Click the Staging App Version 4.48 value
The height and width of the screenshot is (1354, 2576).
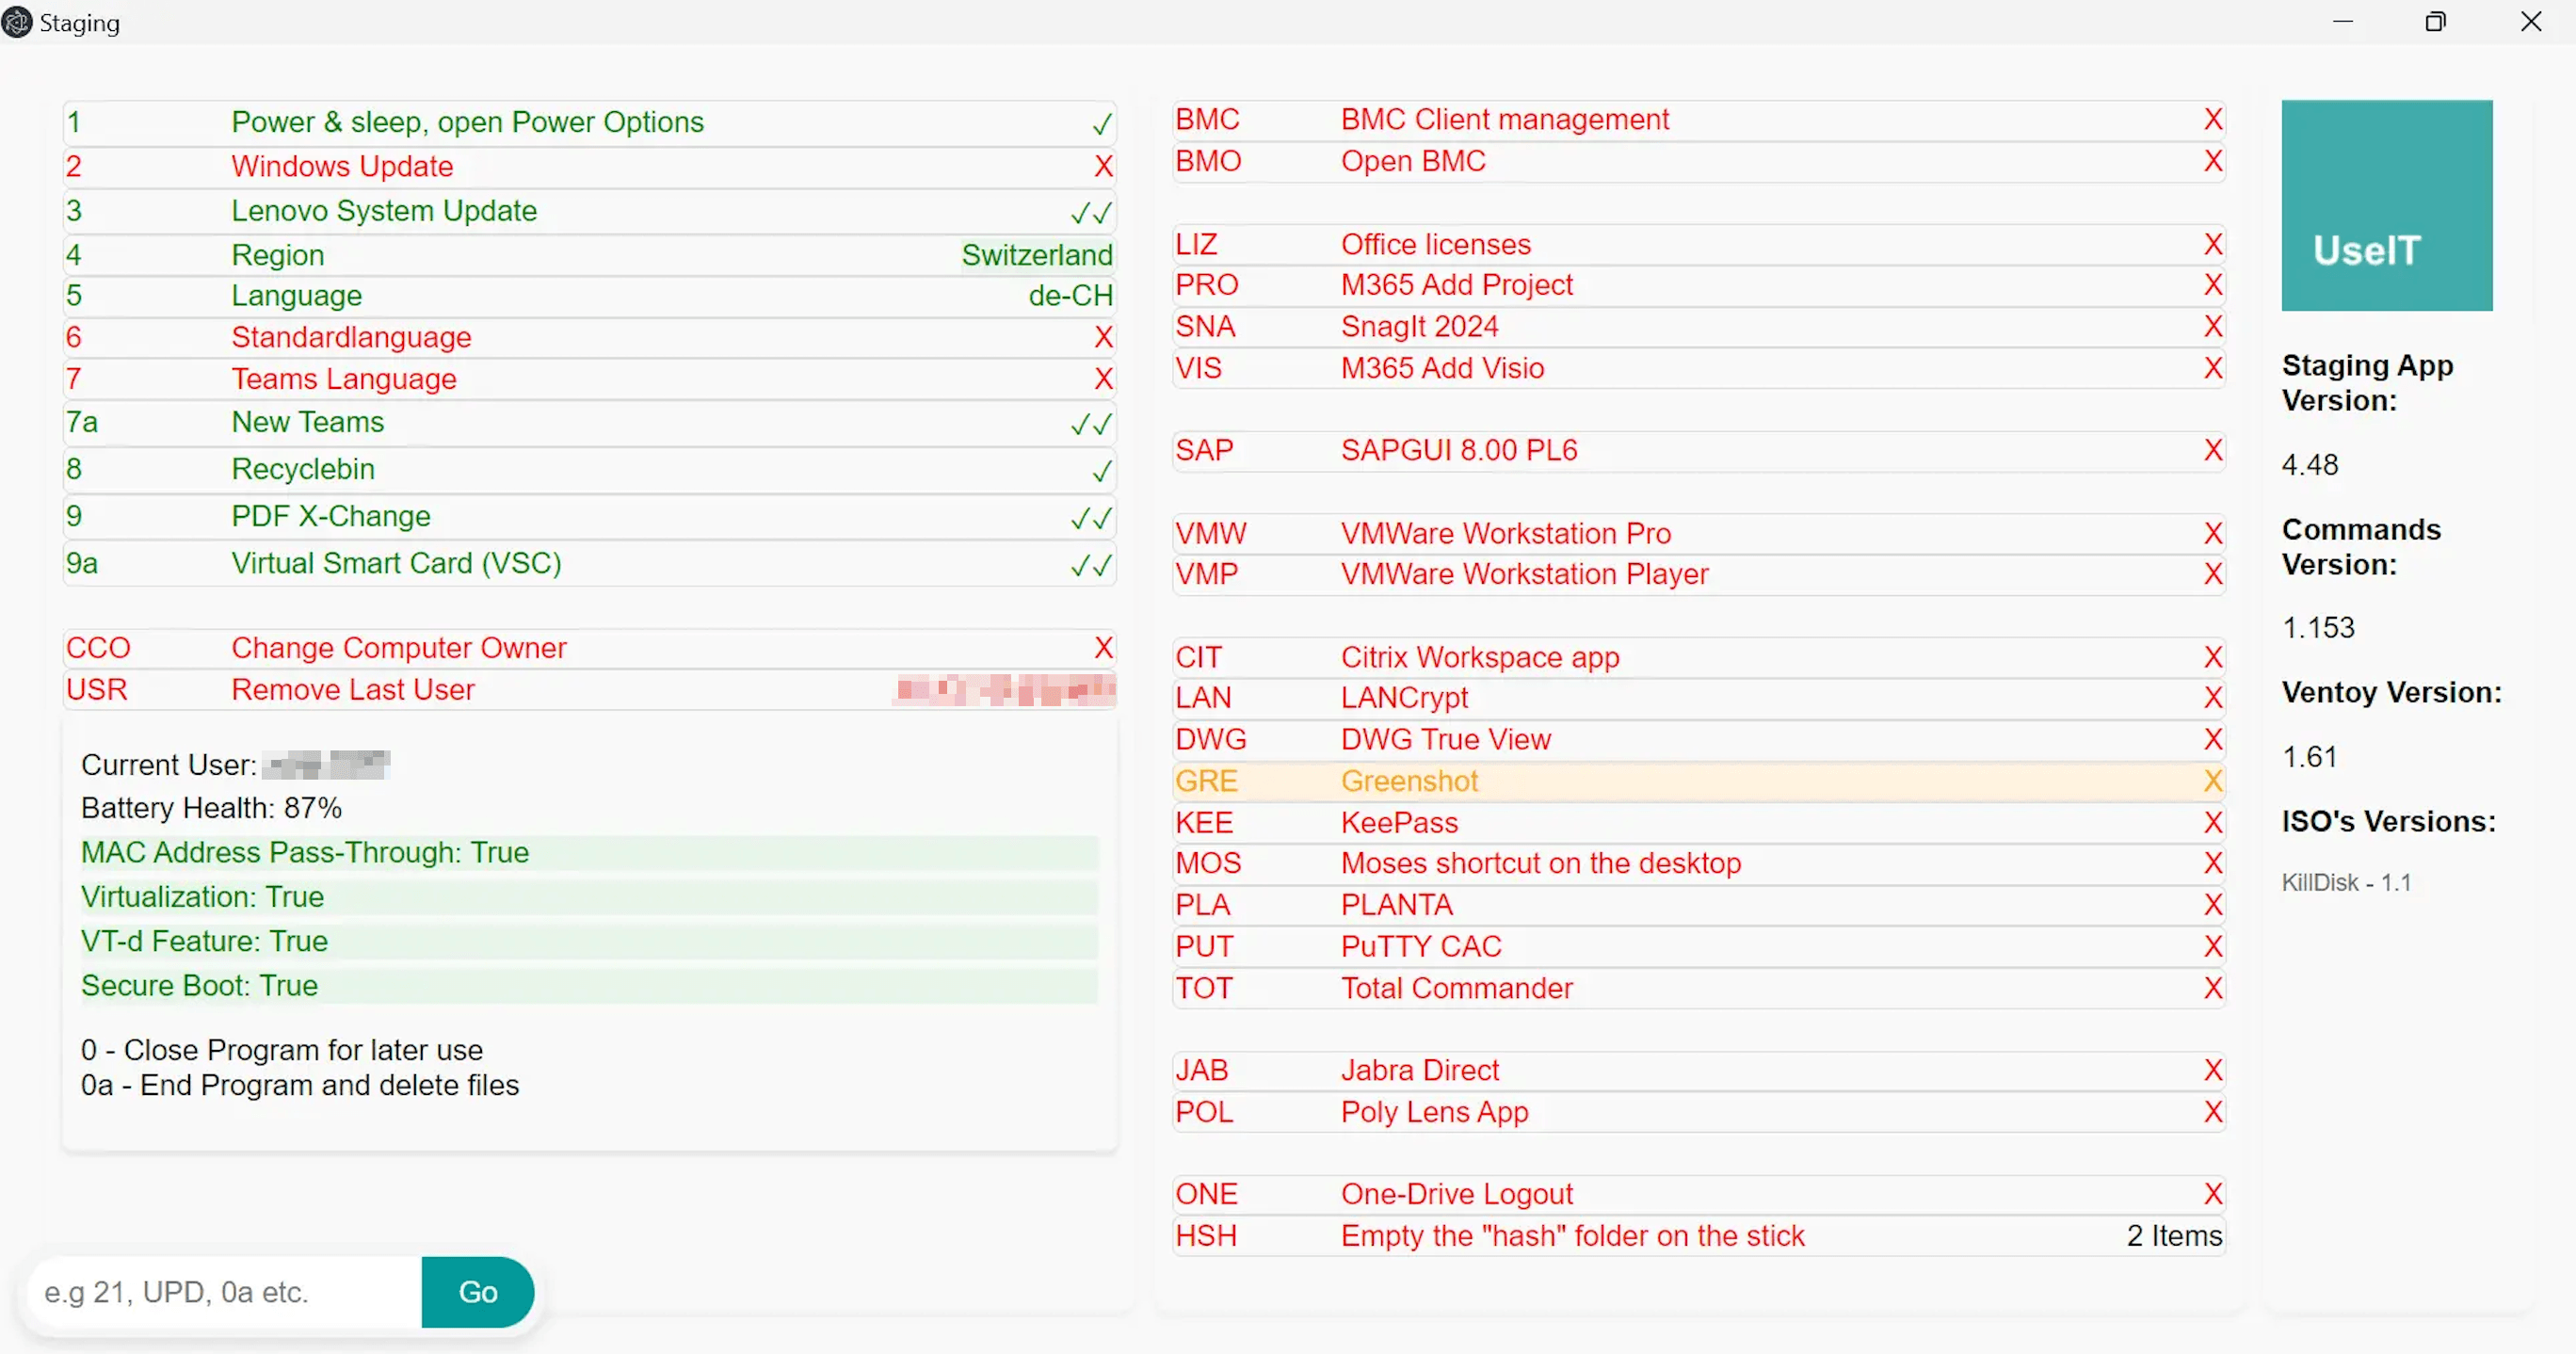coord(2309,465)
